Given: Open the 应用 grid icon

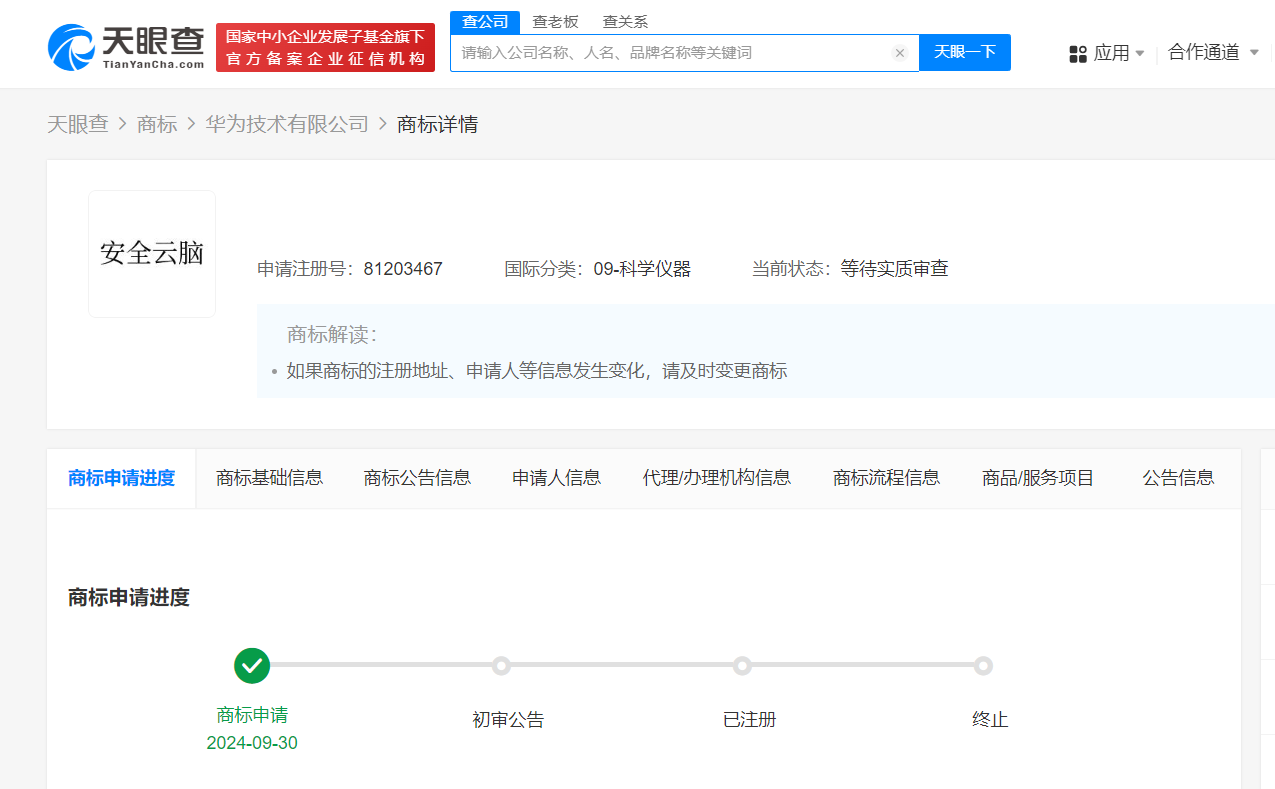Looking at the screenshot, I should pyautogui.click(x=1076, y=53).
